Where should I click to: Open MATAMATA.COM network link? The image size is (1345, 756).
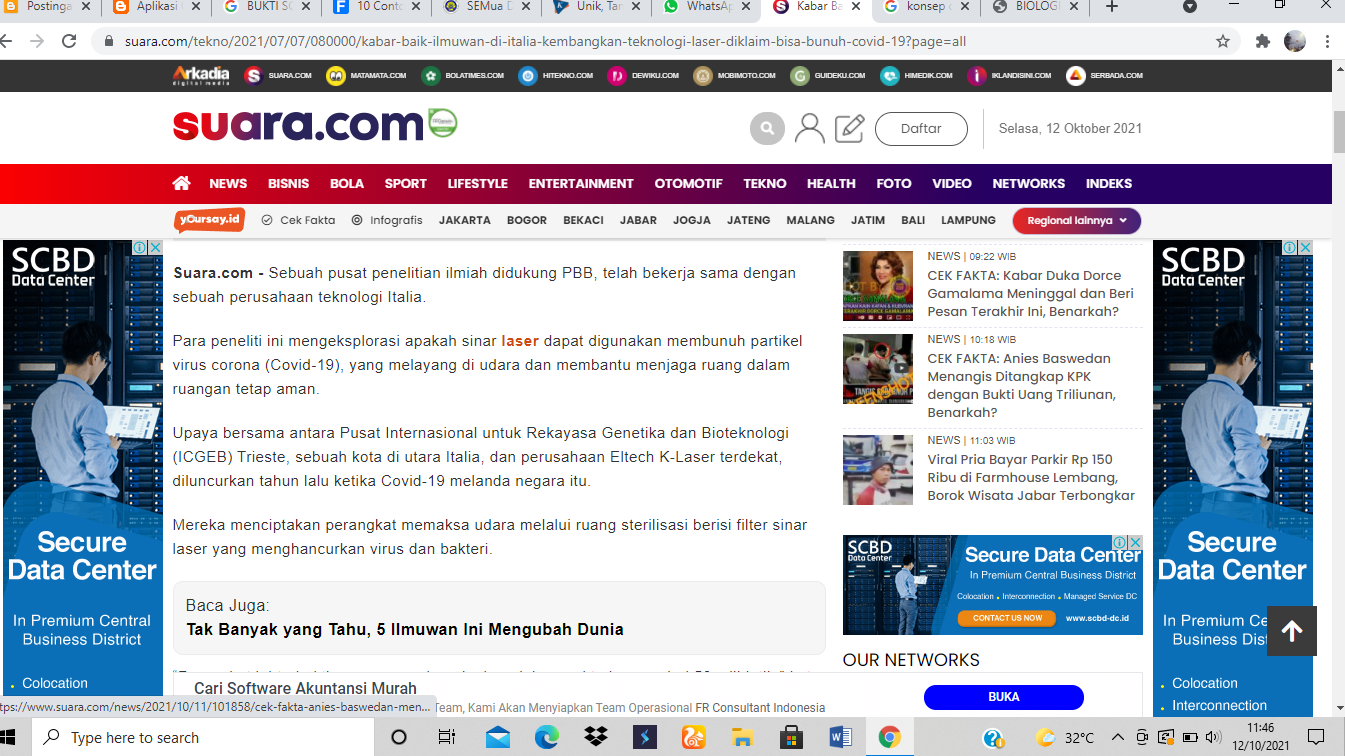pyautogui.click(x=366, y=75)
